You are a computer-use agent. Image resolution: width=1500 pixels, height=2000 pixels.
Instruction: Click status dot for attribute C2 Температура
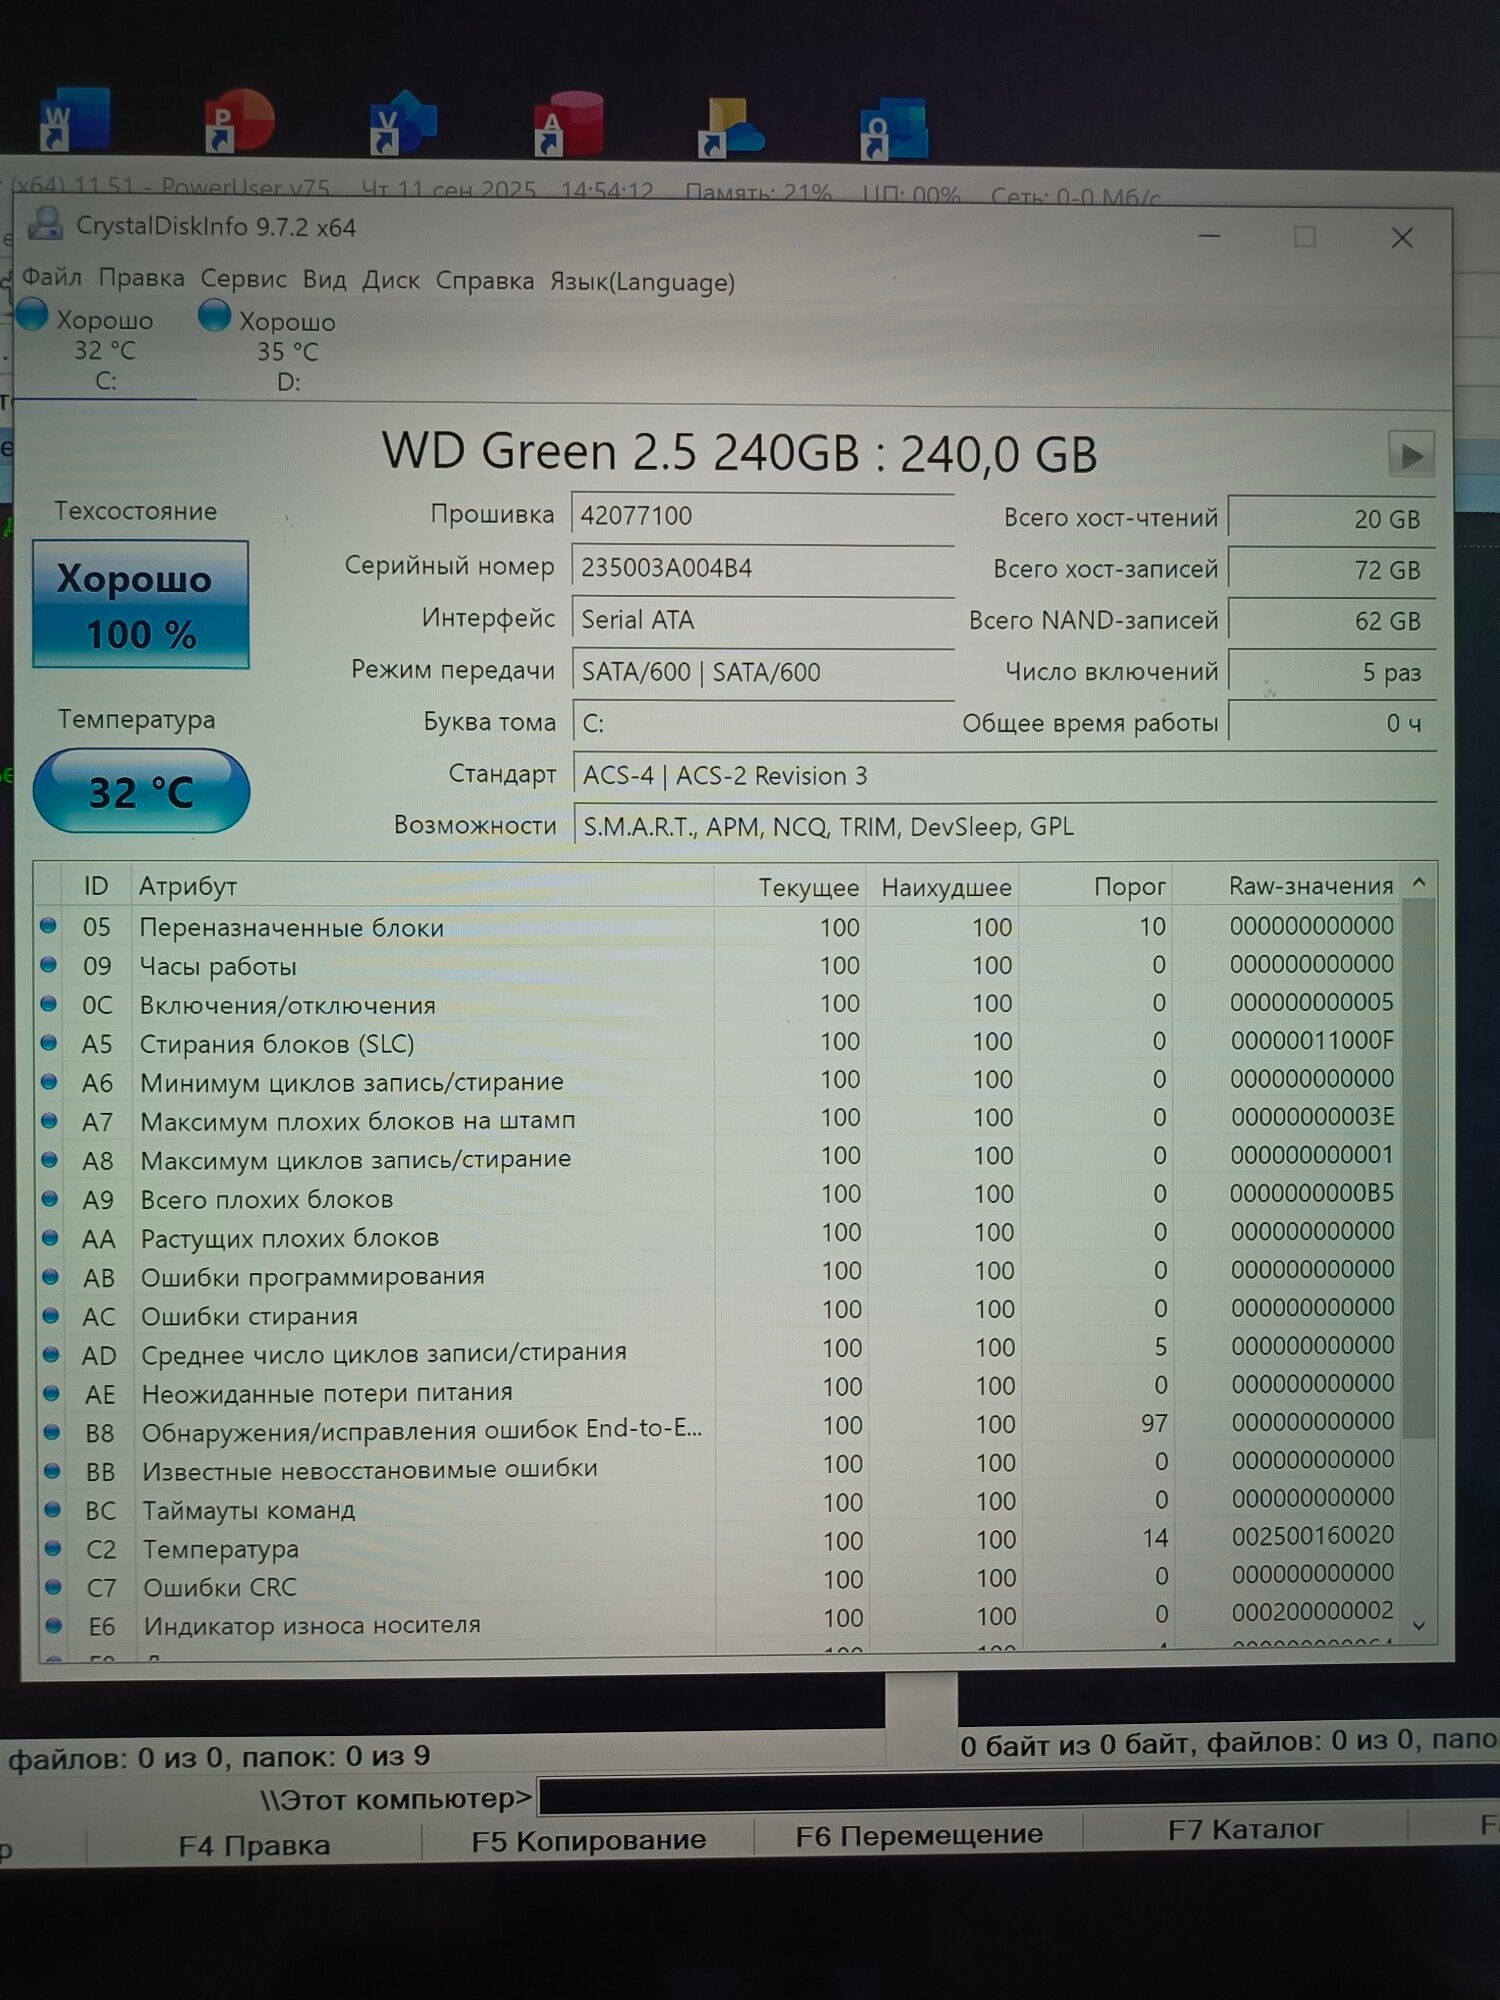click(x=52, y=1548)
